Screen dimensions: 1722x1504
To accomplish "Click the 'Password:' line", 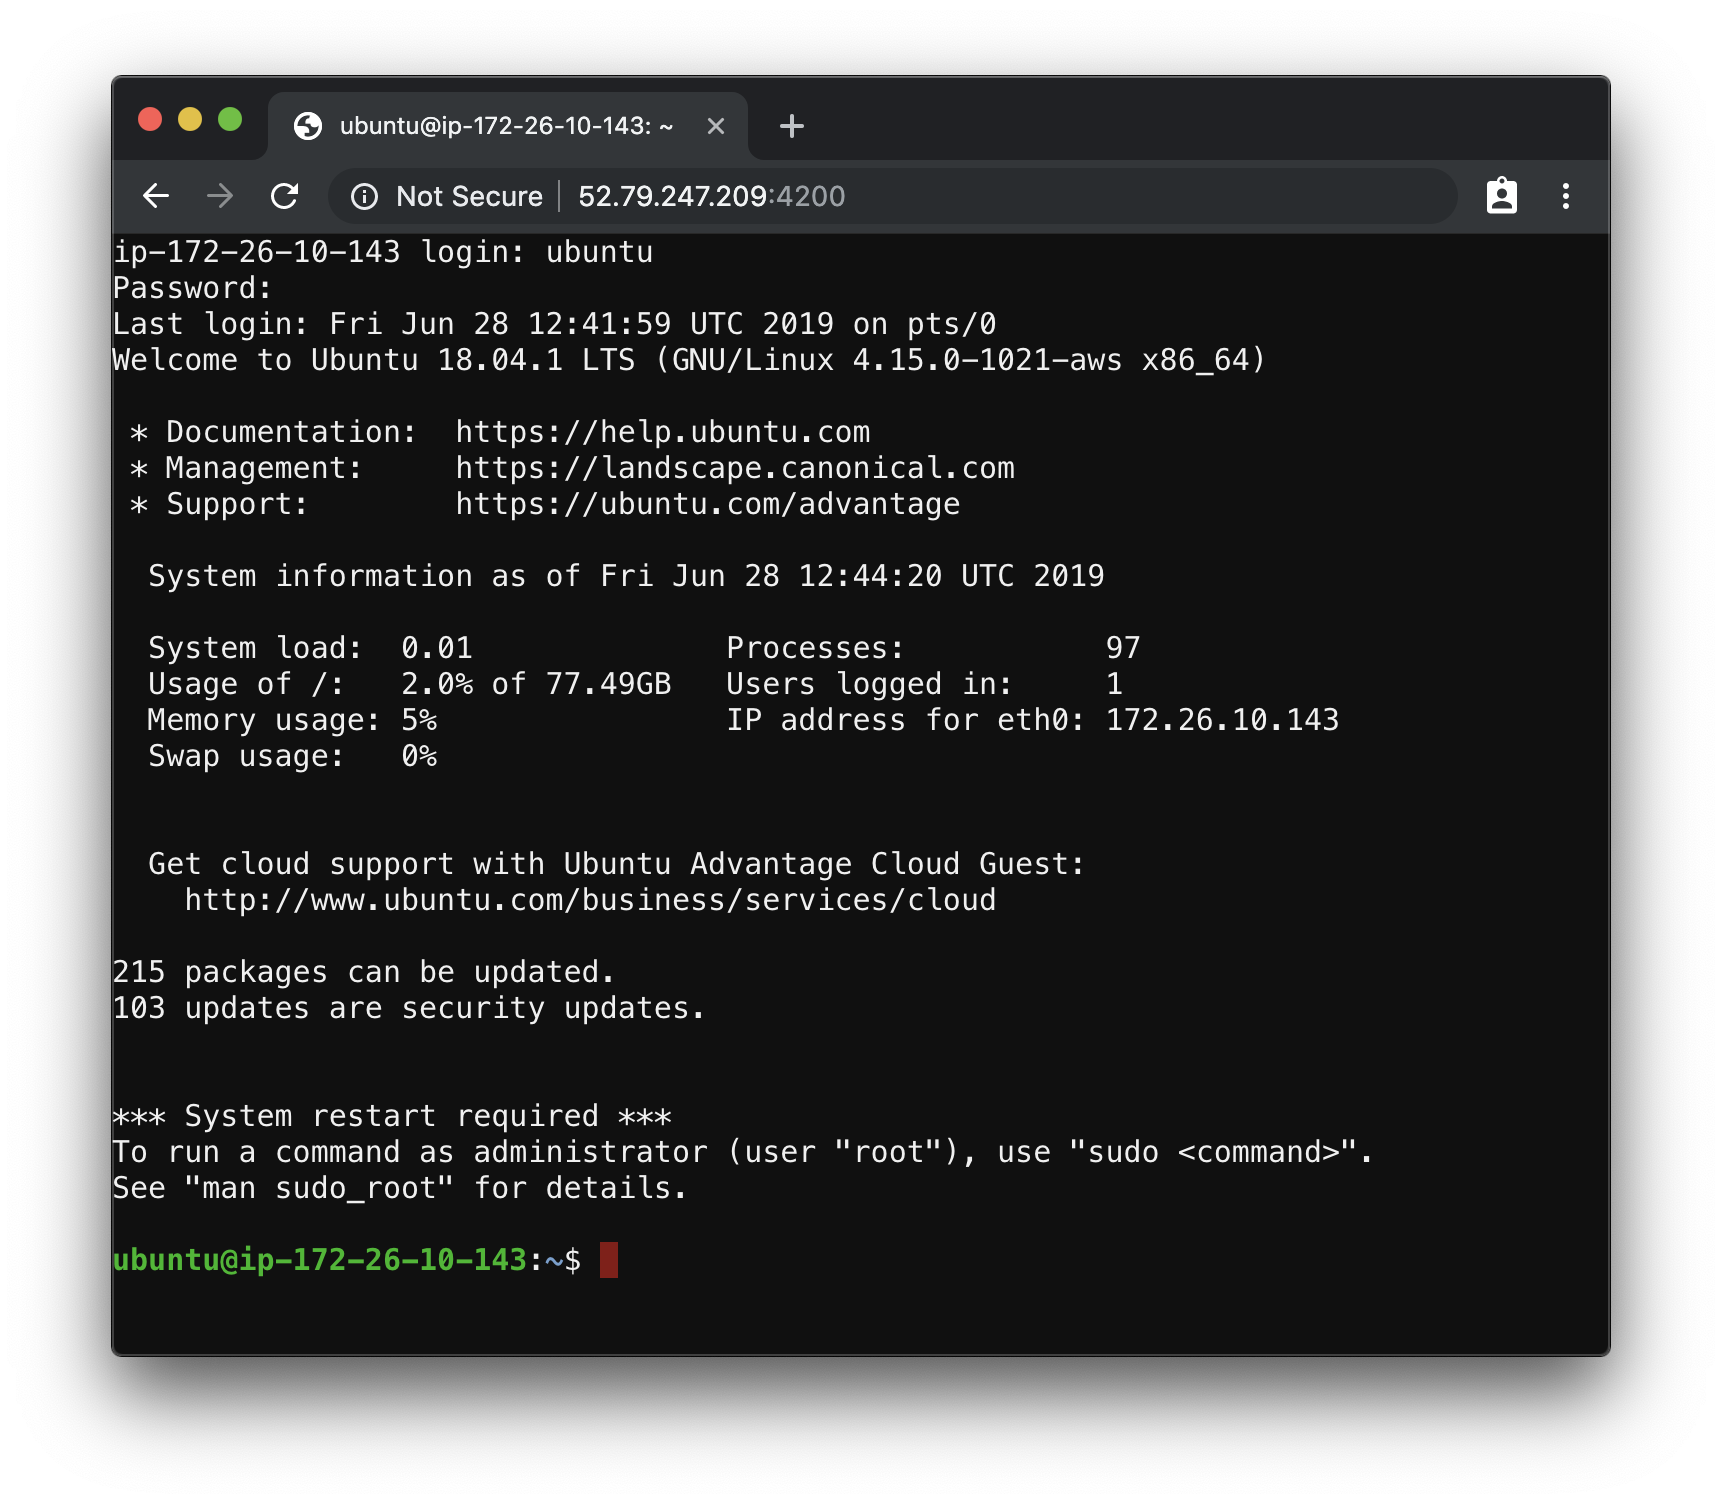I will tap(192, 288).
